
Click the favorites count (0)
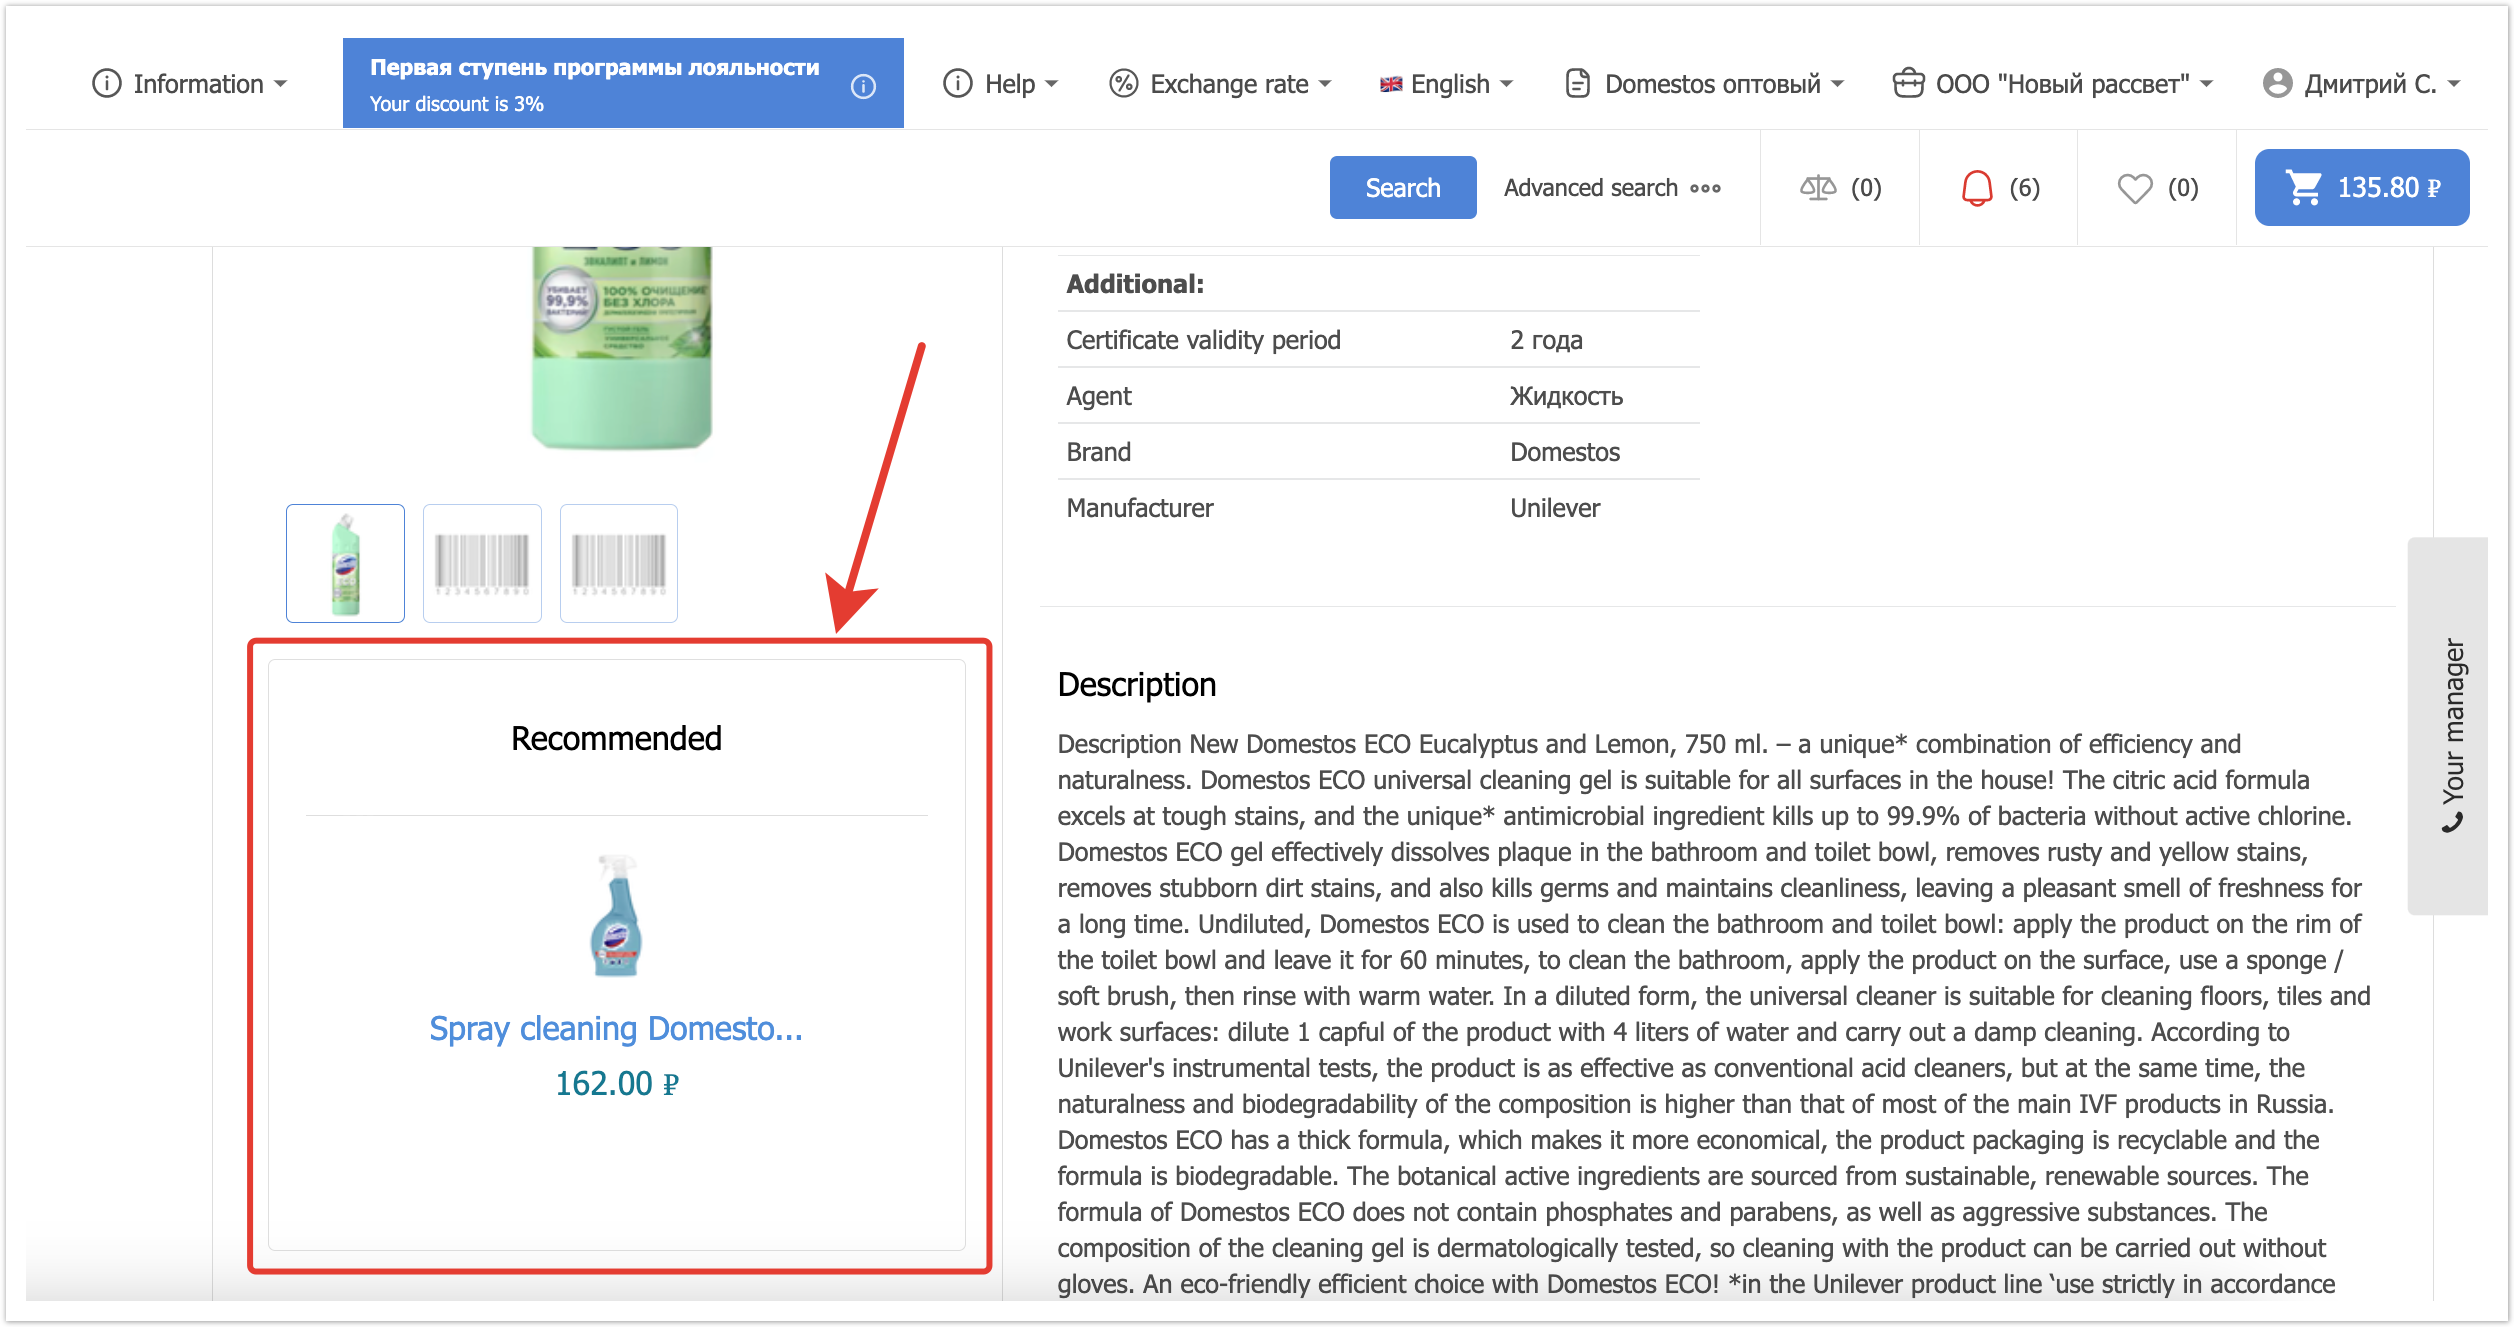tap(2183, 188)
